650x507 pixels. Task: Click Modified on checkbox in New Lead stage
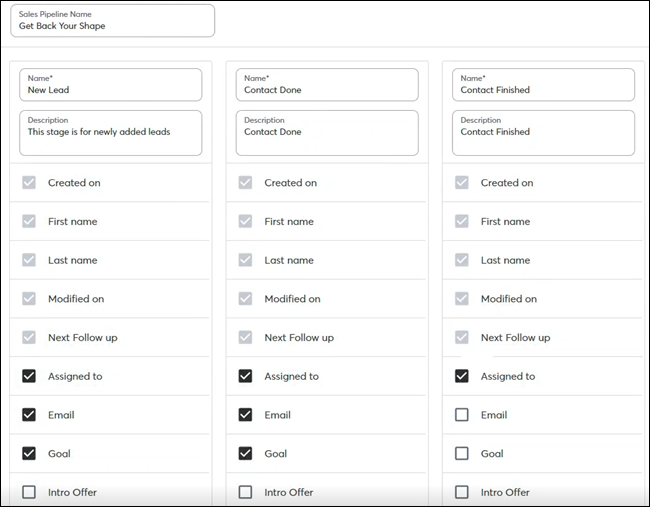[x=29, y=298]
